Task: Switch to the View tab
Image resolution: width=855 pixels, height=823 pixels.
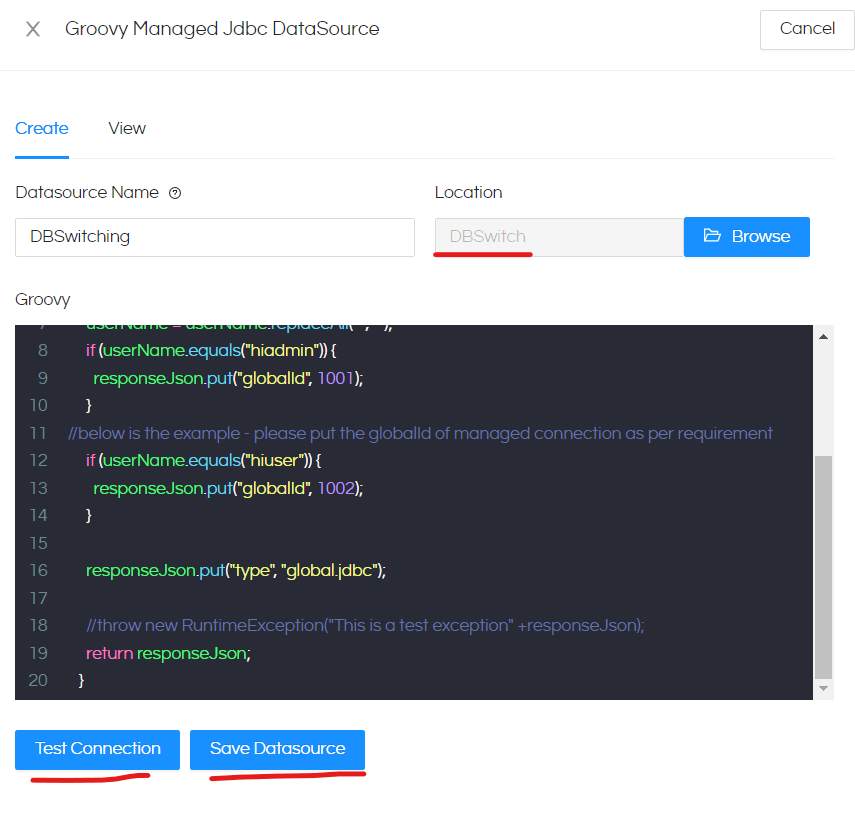Action: [x=127, y=128]
